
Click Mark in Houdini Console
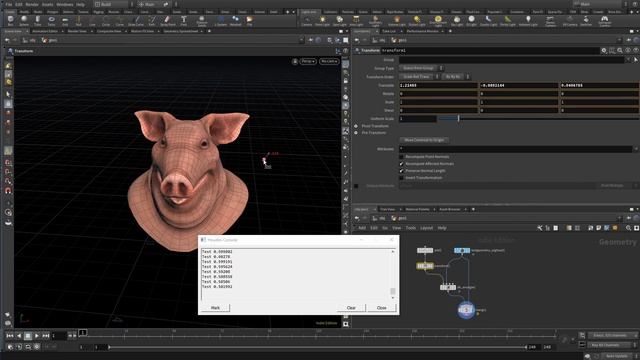(x=215, y=308)
